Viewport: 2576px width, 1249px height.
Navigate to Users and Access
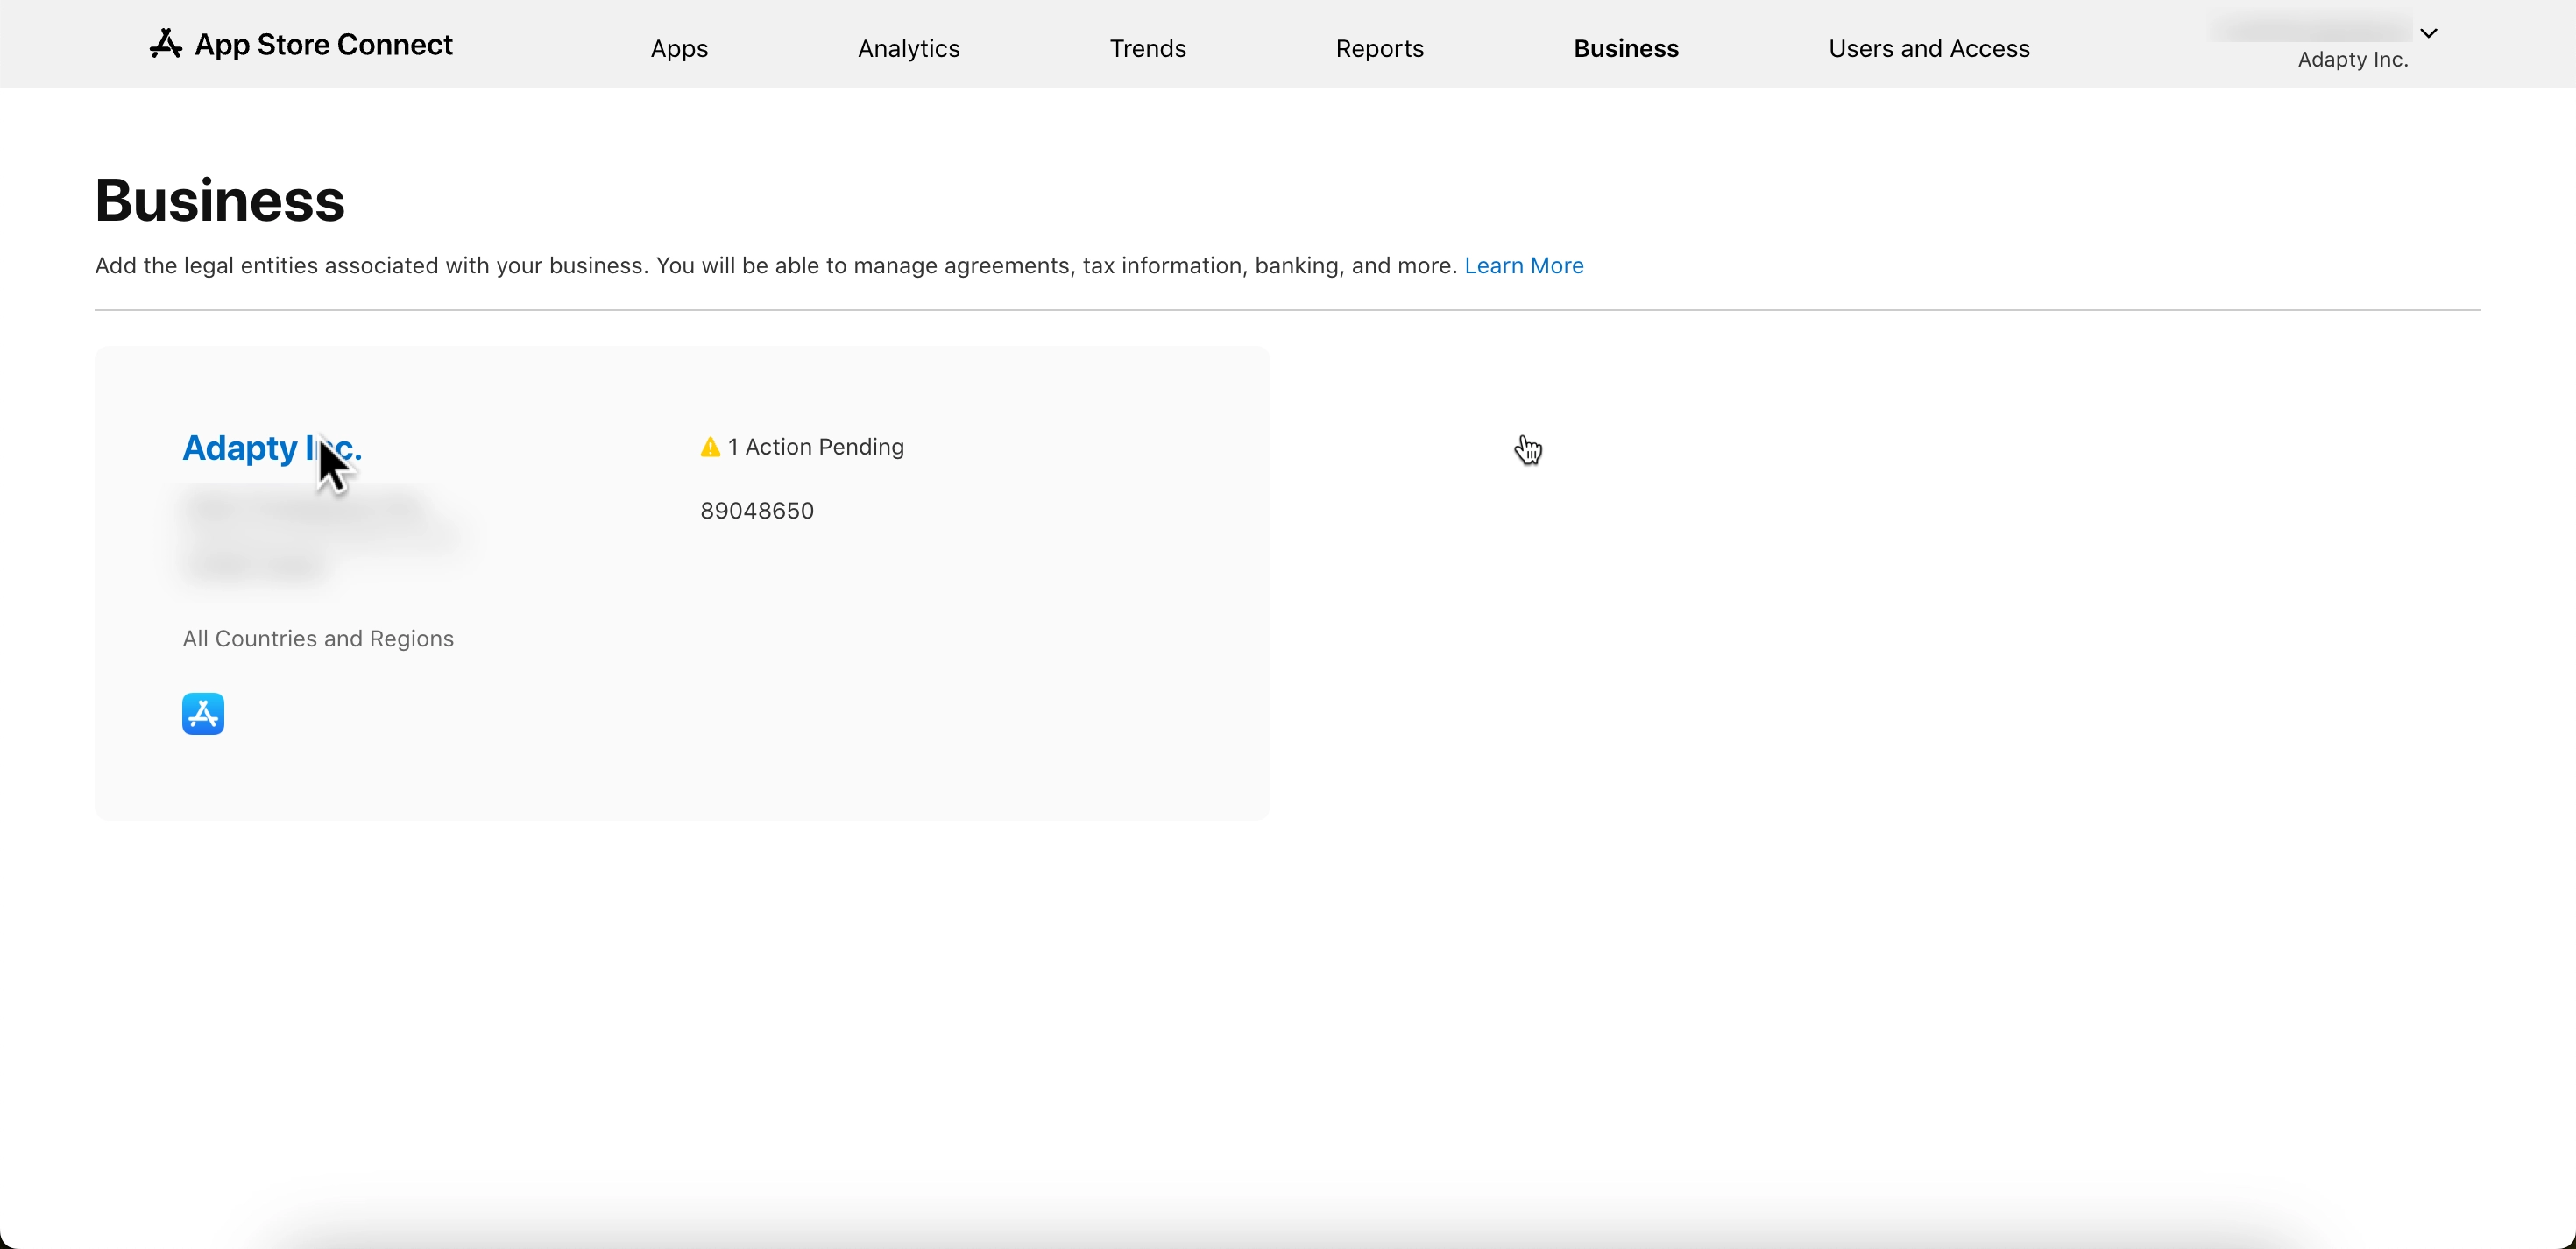point(1928,48)
